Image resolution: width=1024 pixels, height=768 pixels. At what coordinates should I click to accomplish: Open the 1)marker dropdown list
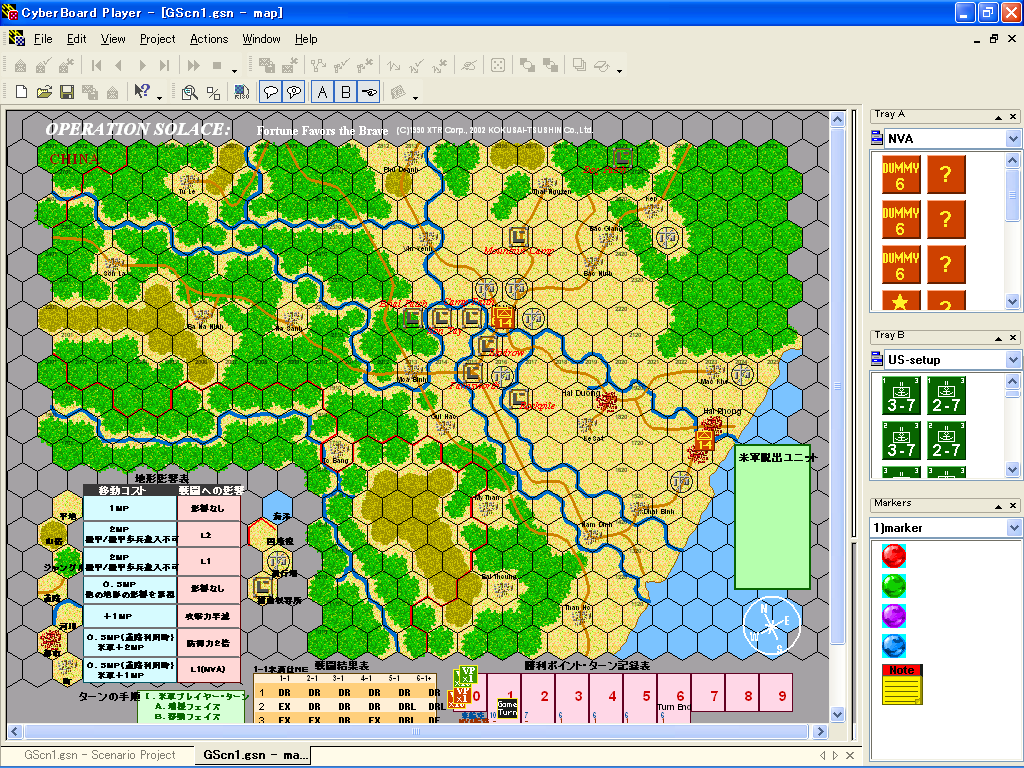point(1013,527)
